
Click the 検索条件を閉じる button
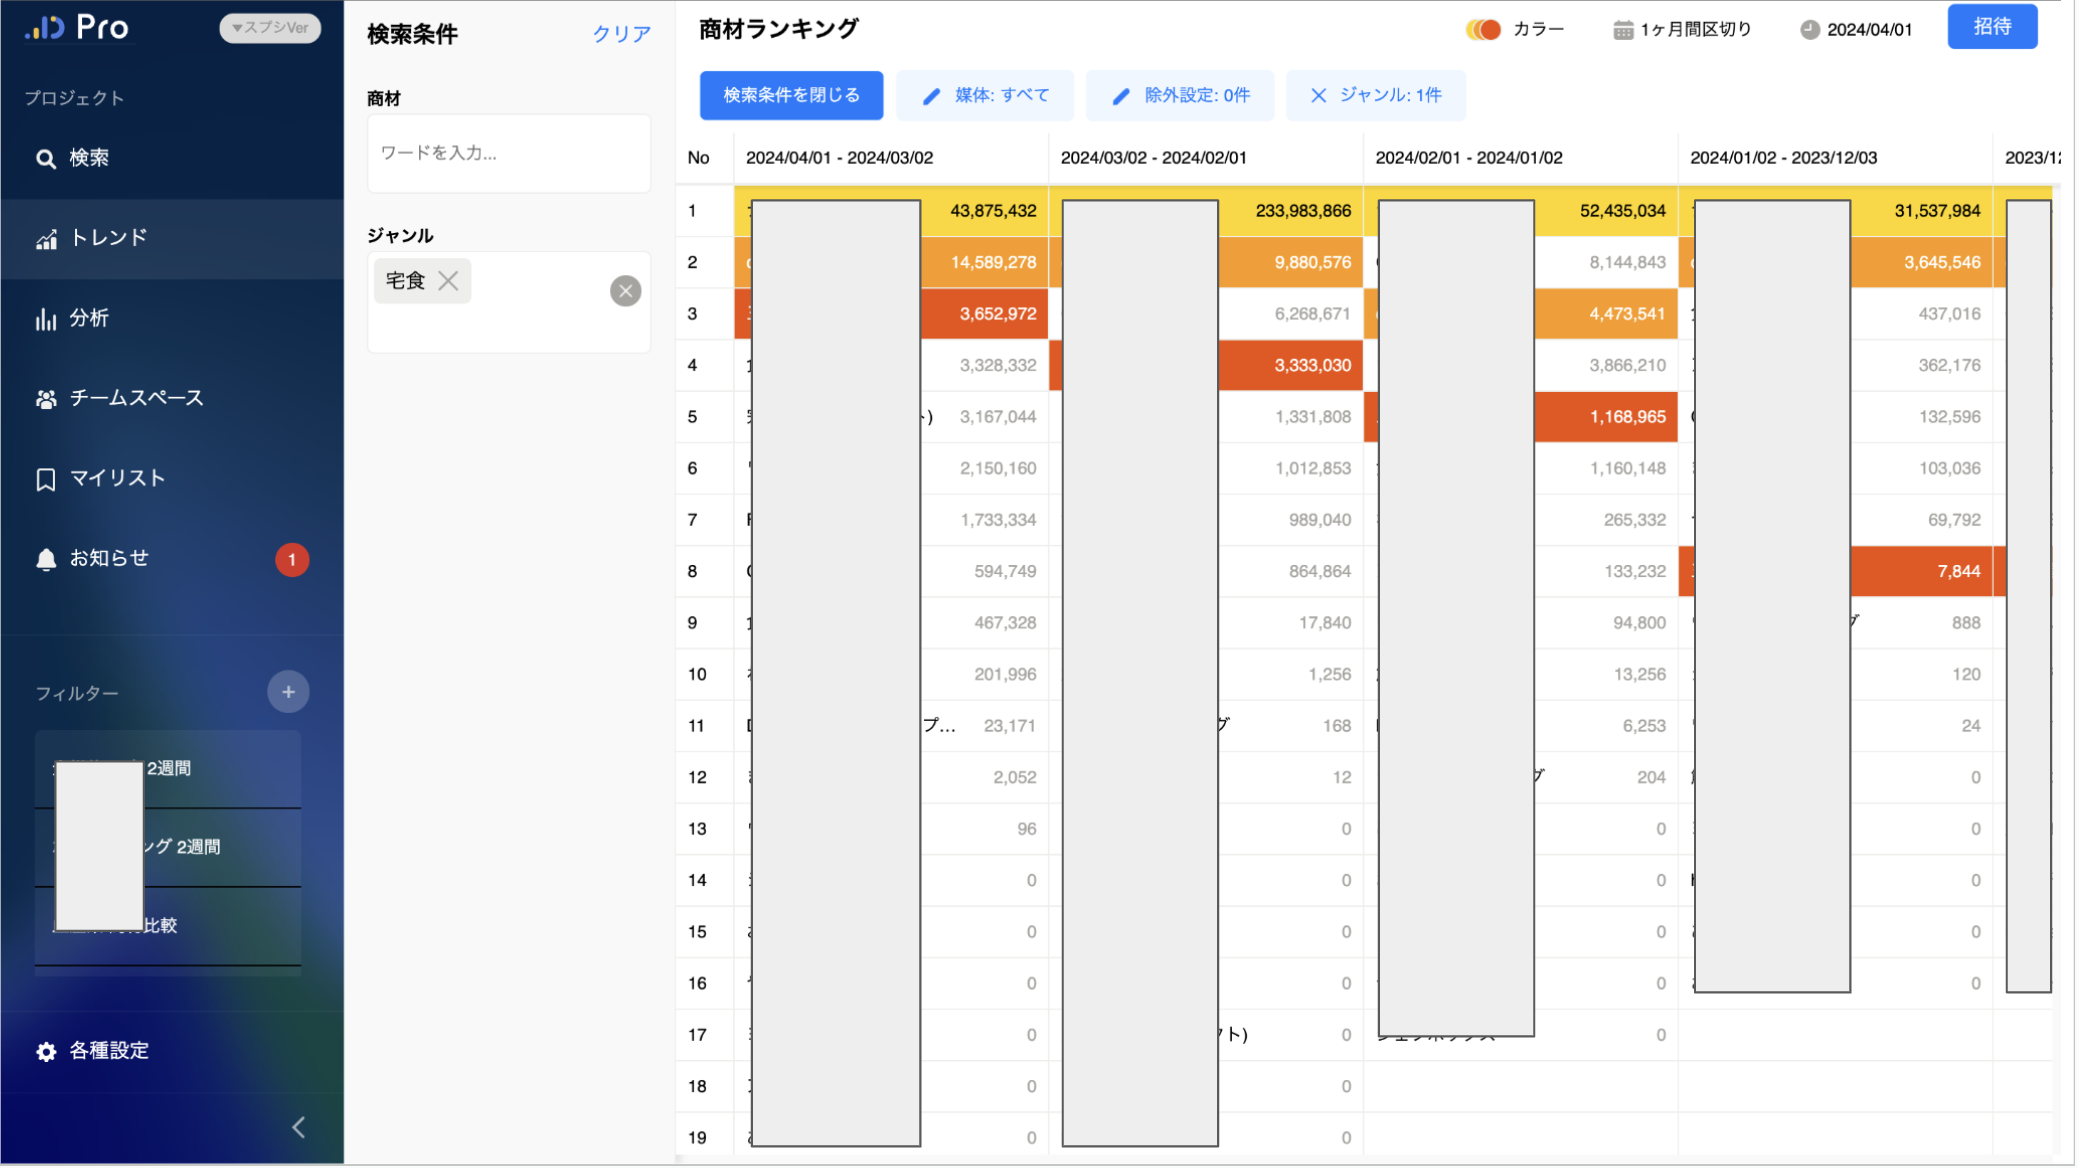pyautogui.click(x=792, y=96)
